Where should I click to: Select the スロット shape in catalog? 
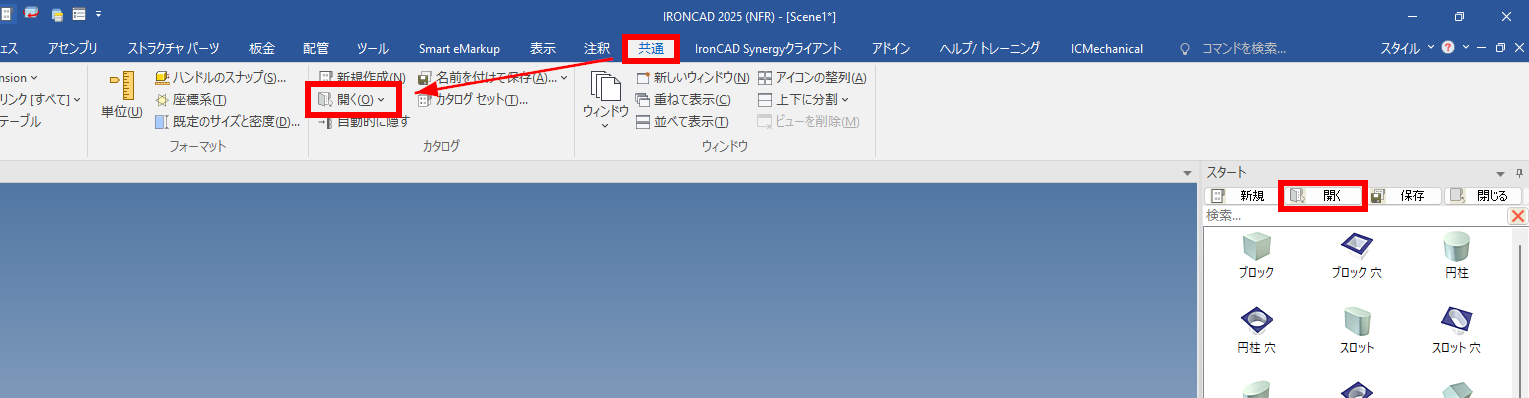pos(1356,331)
